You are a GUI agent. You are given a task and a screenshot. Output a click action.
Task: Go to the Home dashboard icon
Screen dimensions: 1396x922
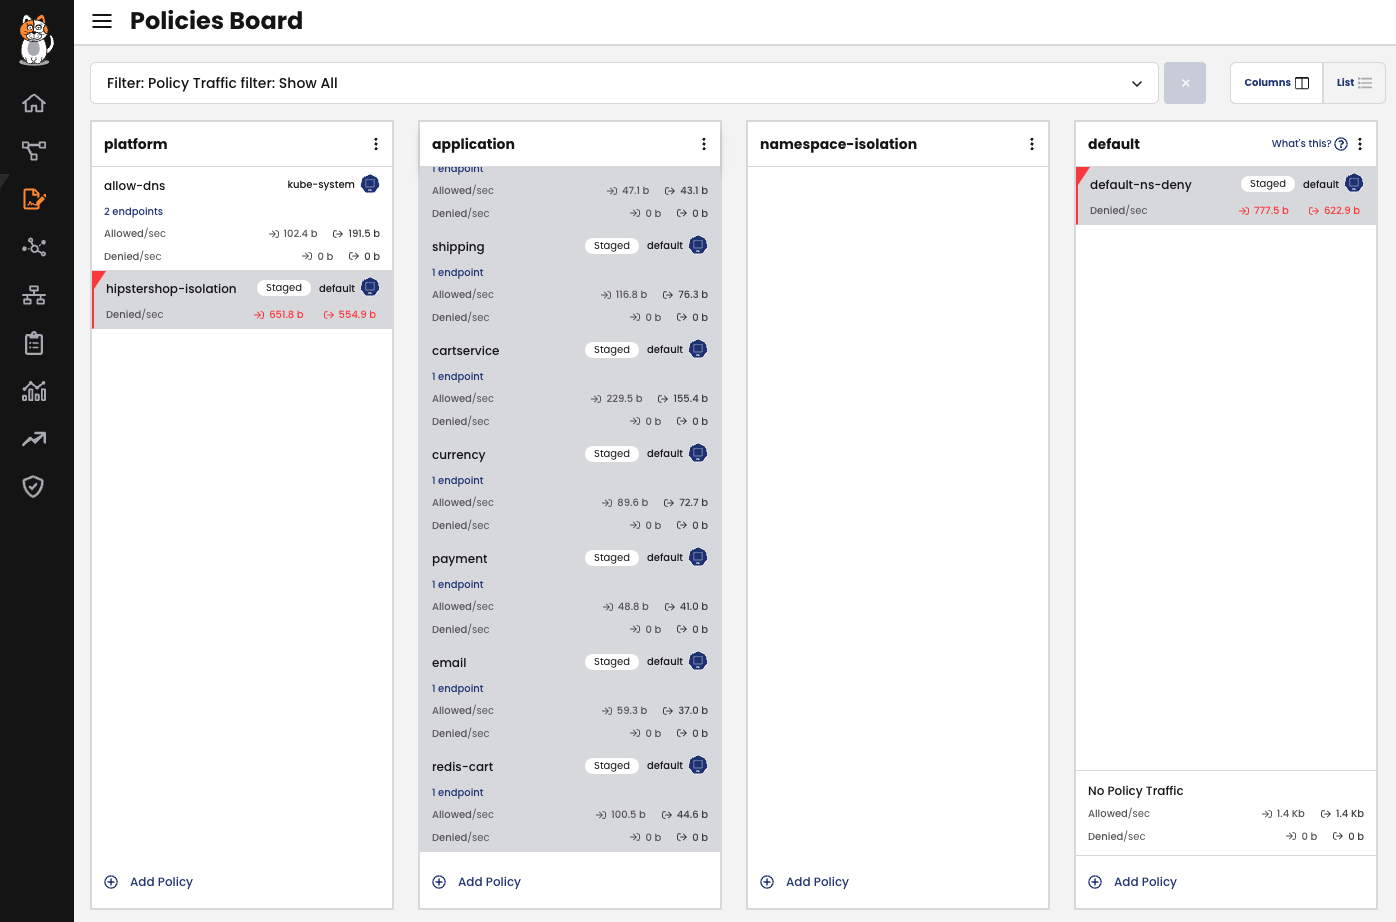click(x=34, y=103)
